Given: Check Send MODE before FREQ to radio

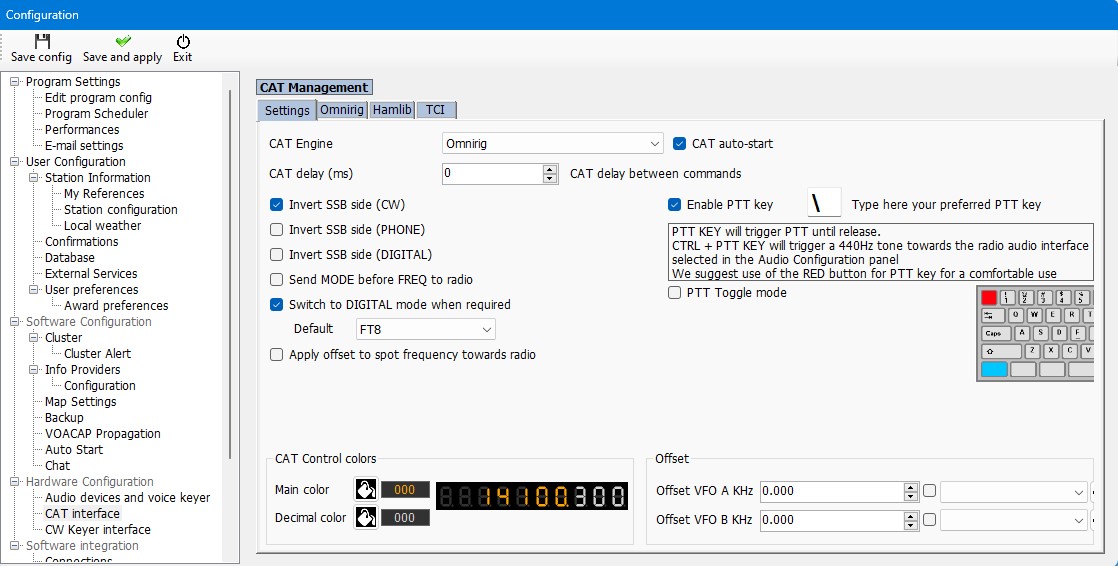Looking at the screenshot, I should coord(277,279).
